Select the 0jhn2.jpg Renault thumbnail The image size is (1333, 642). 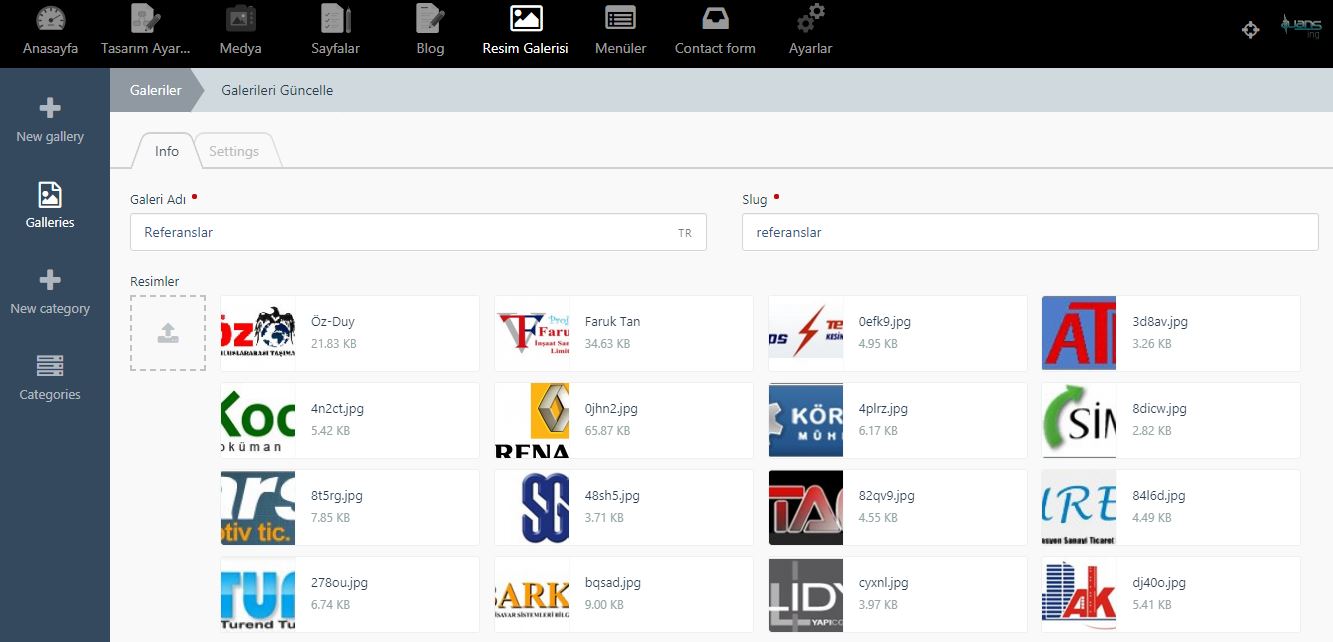(532, 420)
